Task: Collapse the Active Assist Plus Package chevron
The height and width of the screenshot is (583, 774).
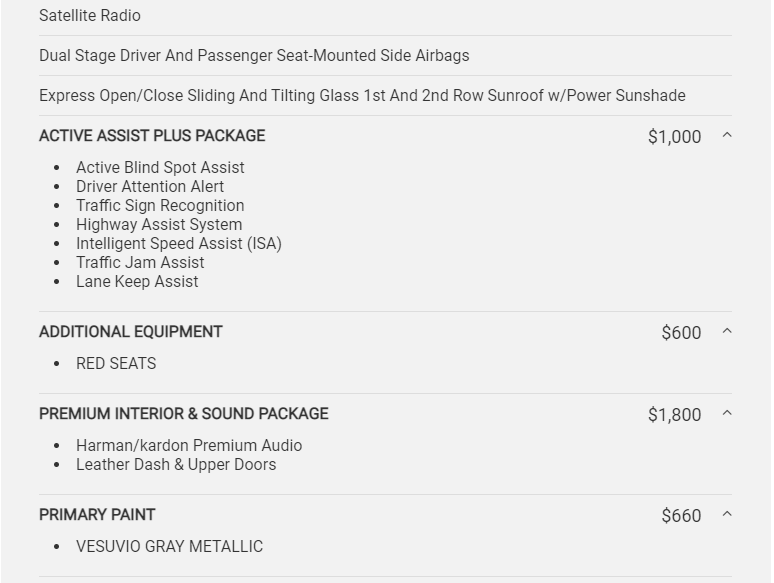Action: pos(727,135)
